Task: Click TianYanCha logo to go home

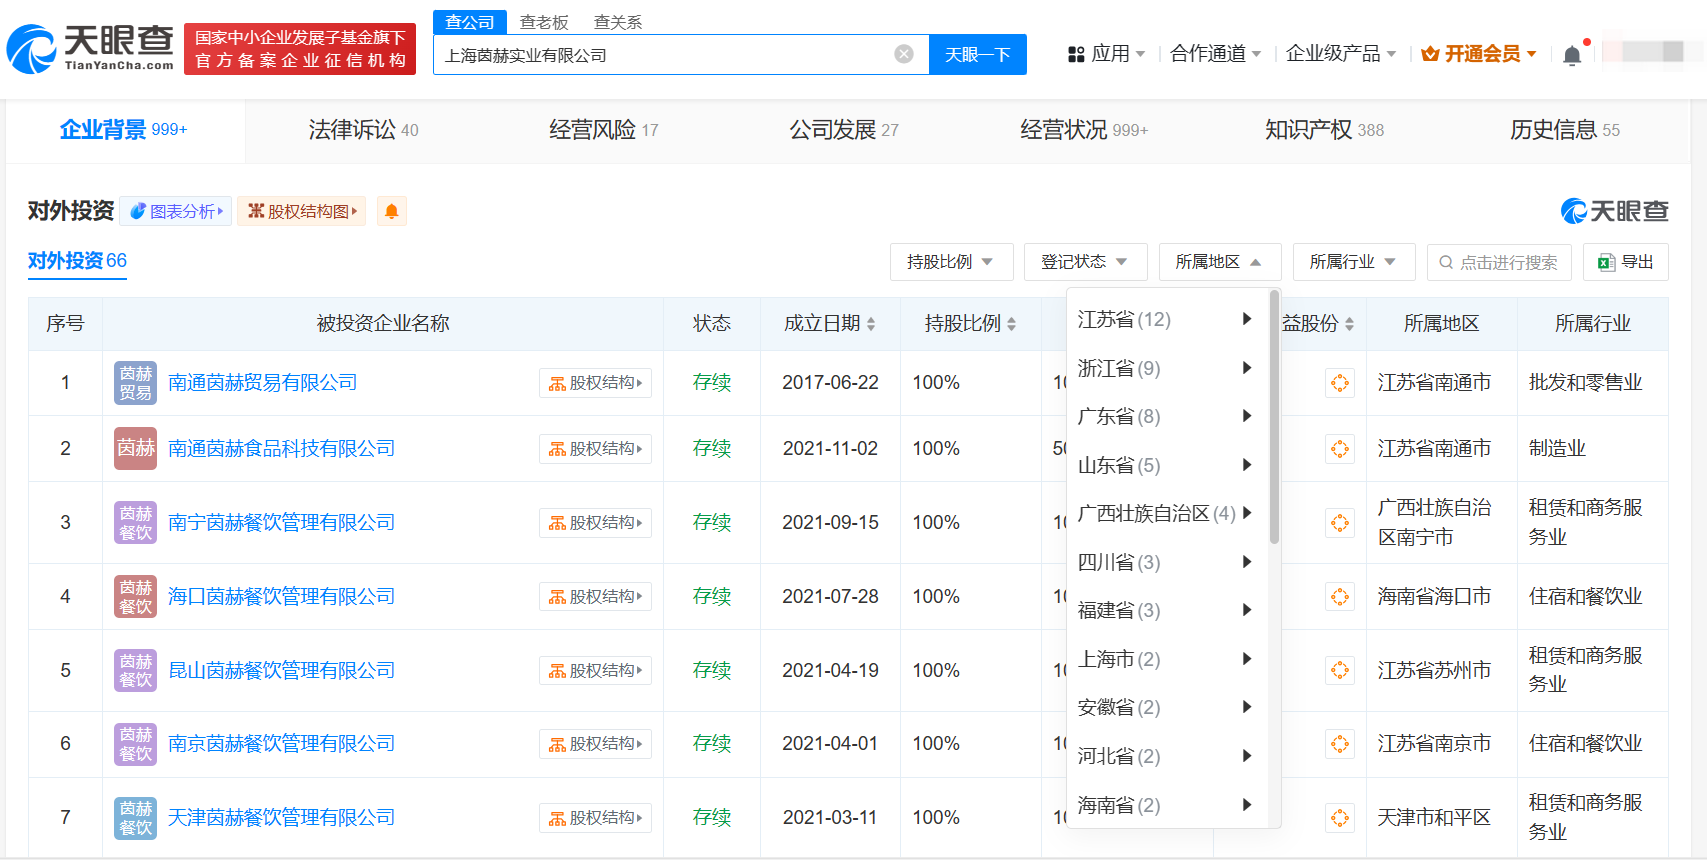Action: coord(92,48)
